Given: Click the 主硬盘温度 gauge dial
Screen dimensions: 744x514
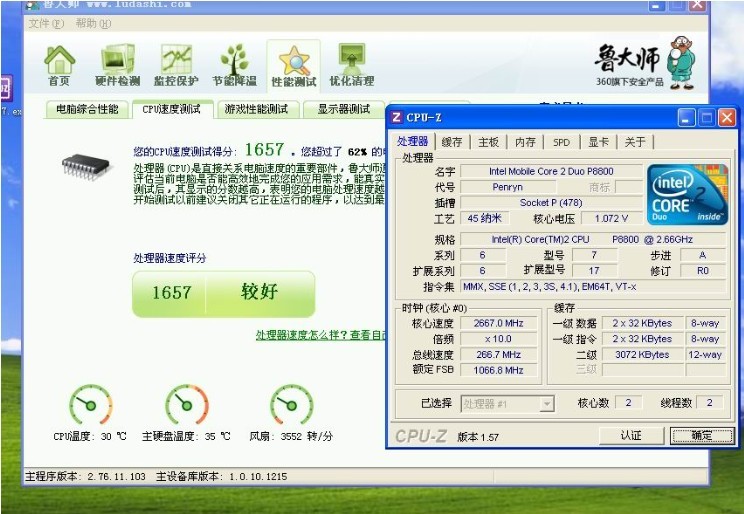Looking at the screenshot, I should [186, 404].
